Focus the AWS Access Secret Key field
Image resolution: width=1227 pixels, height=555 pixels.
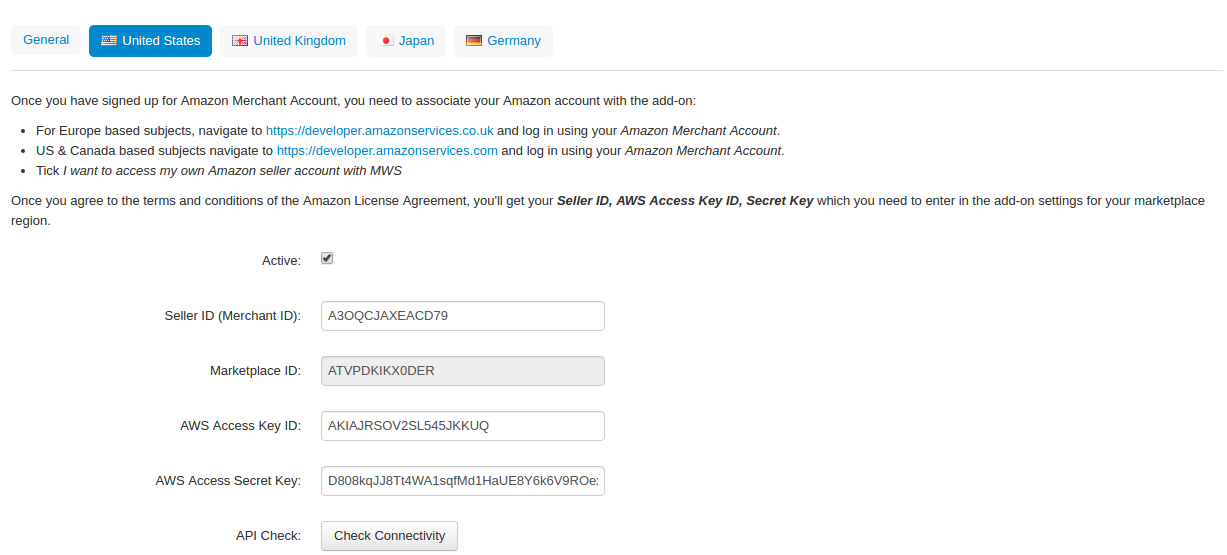pyautogui.click(x=463, y=481)
